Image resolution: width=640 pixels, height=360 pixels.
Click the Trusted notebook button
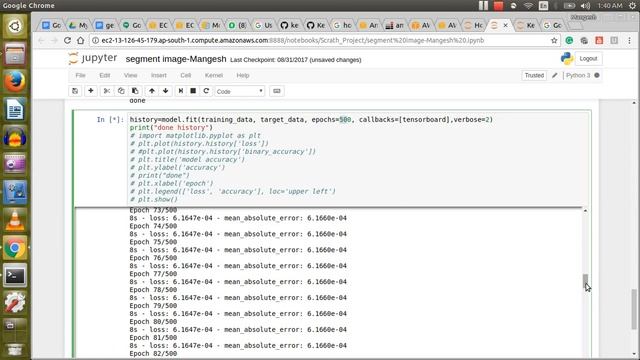(x=534, y=76)
